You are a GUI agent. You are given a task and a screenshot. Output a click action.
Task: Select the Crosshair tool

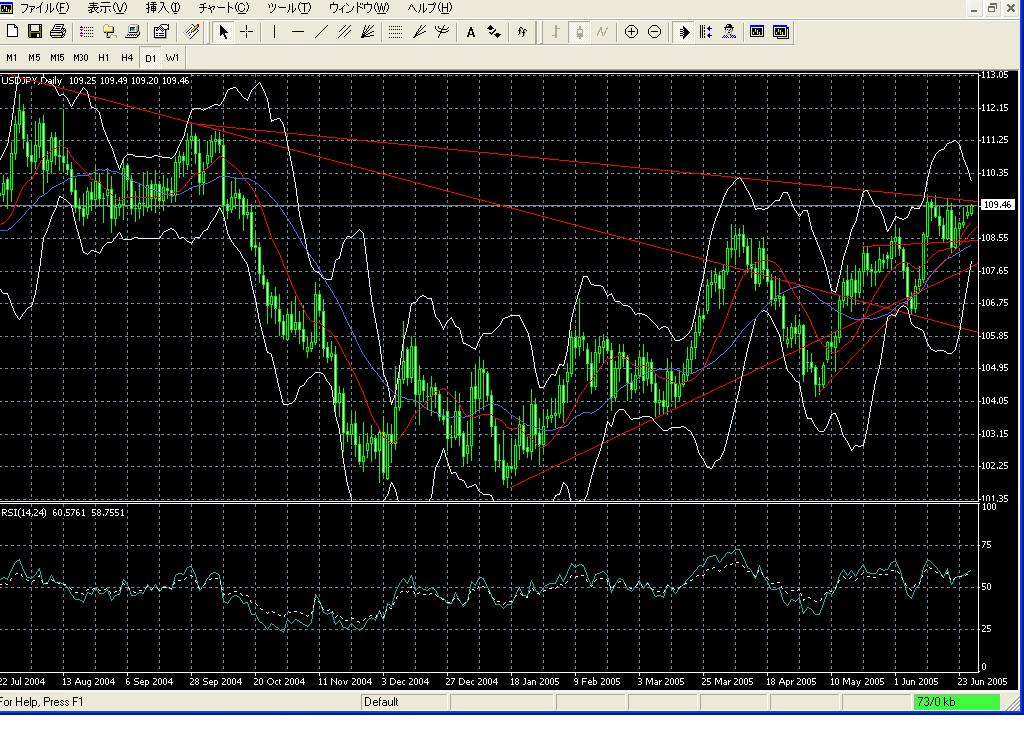point(246,32)
